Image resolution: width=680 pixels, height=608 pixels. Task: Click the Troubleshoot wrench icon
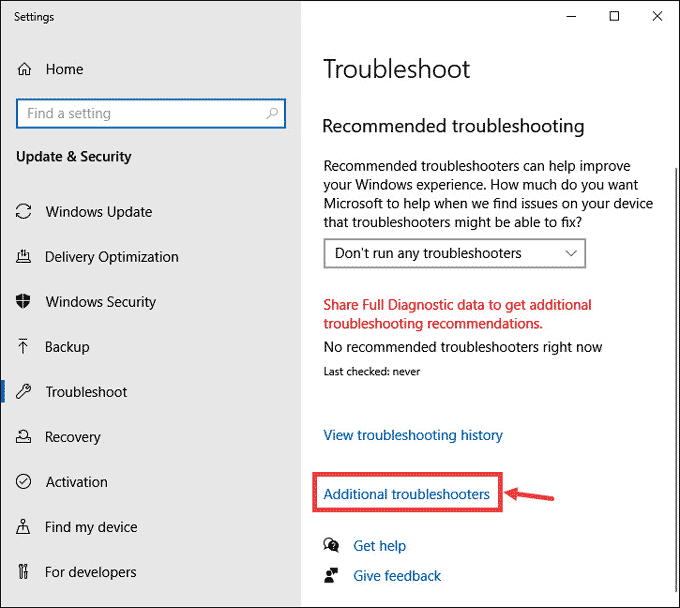tap(23, 392)
